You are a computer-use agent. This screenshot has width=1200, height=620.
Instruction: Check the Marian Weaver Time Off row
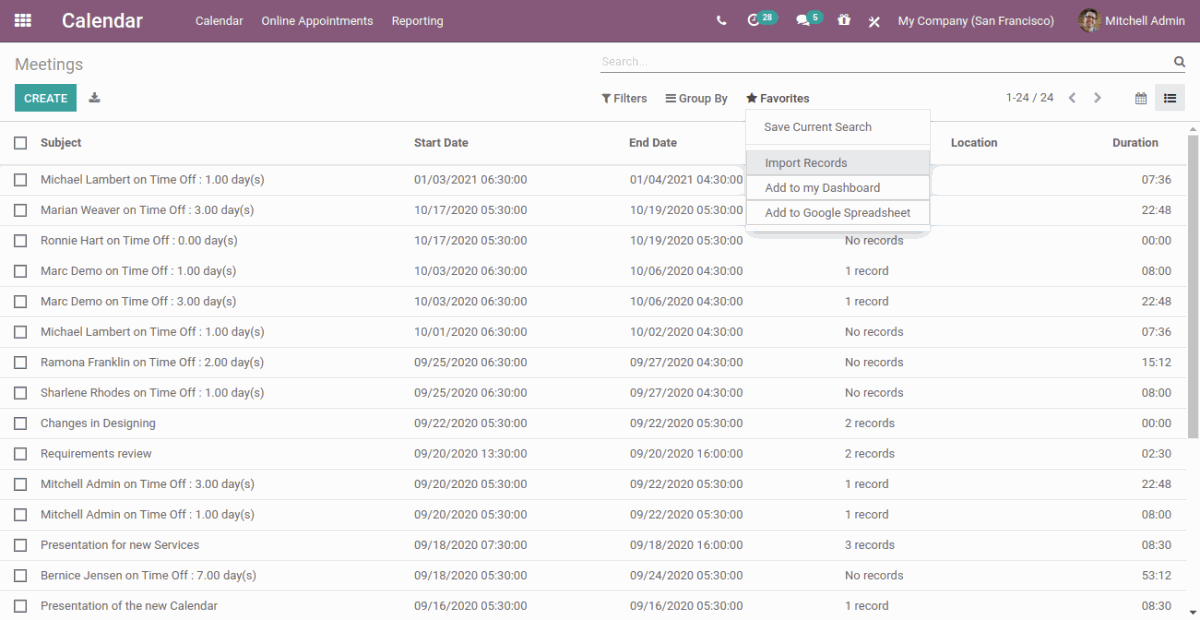point(21,210)
